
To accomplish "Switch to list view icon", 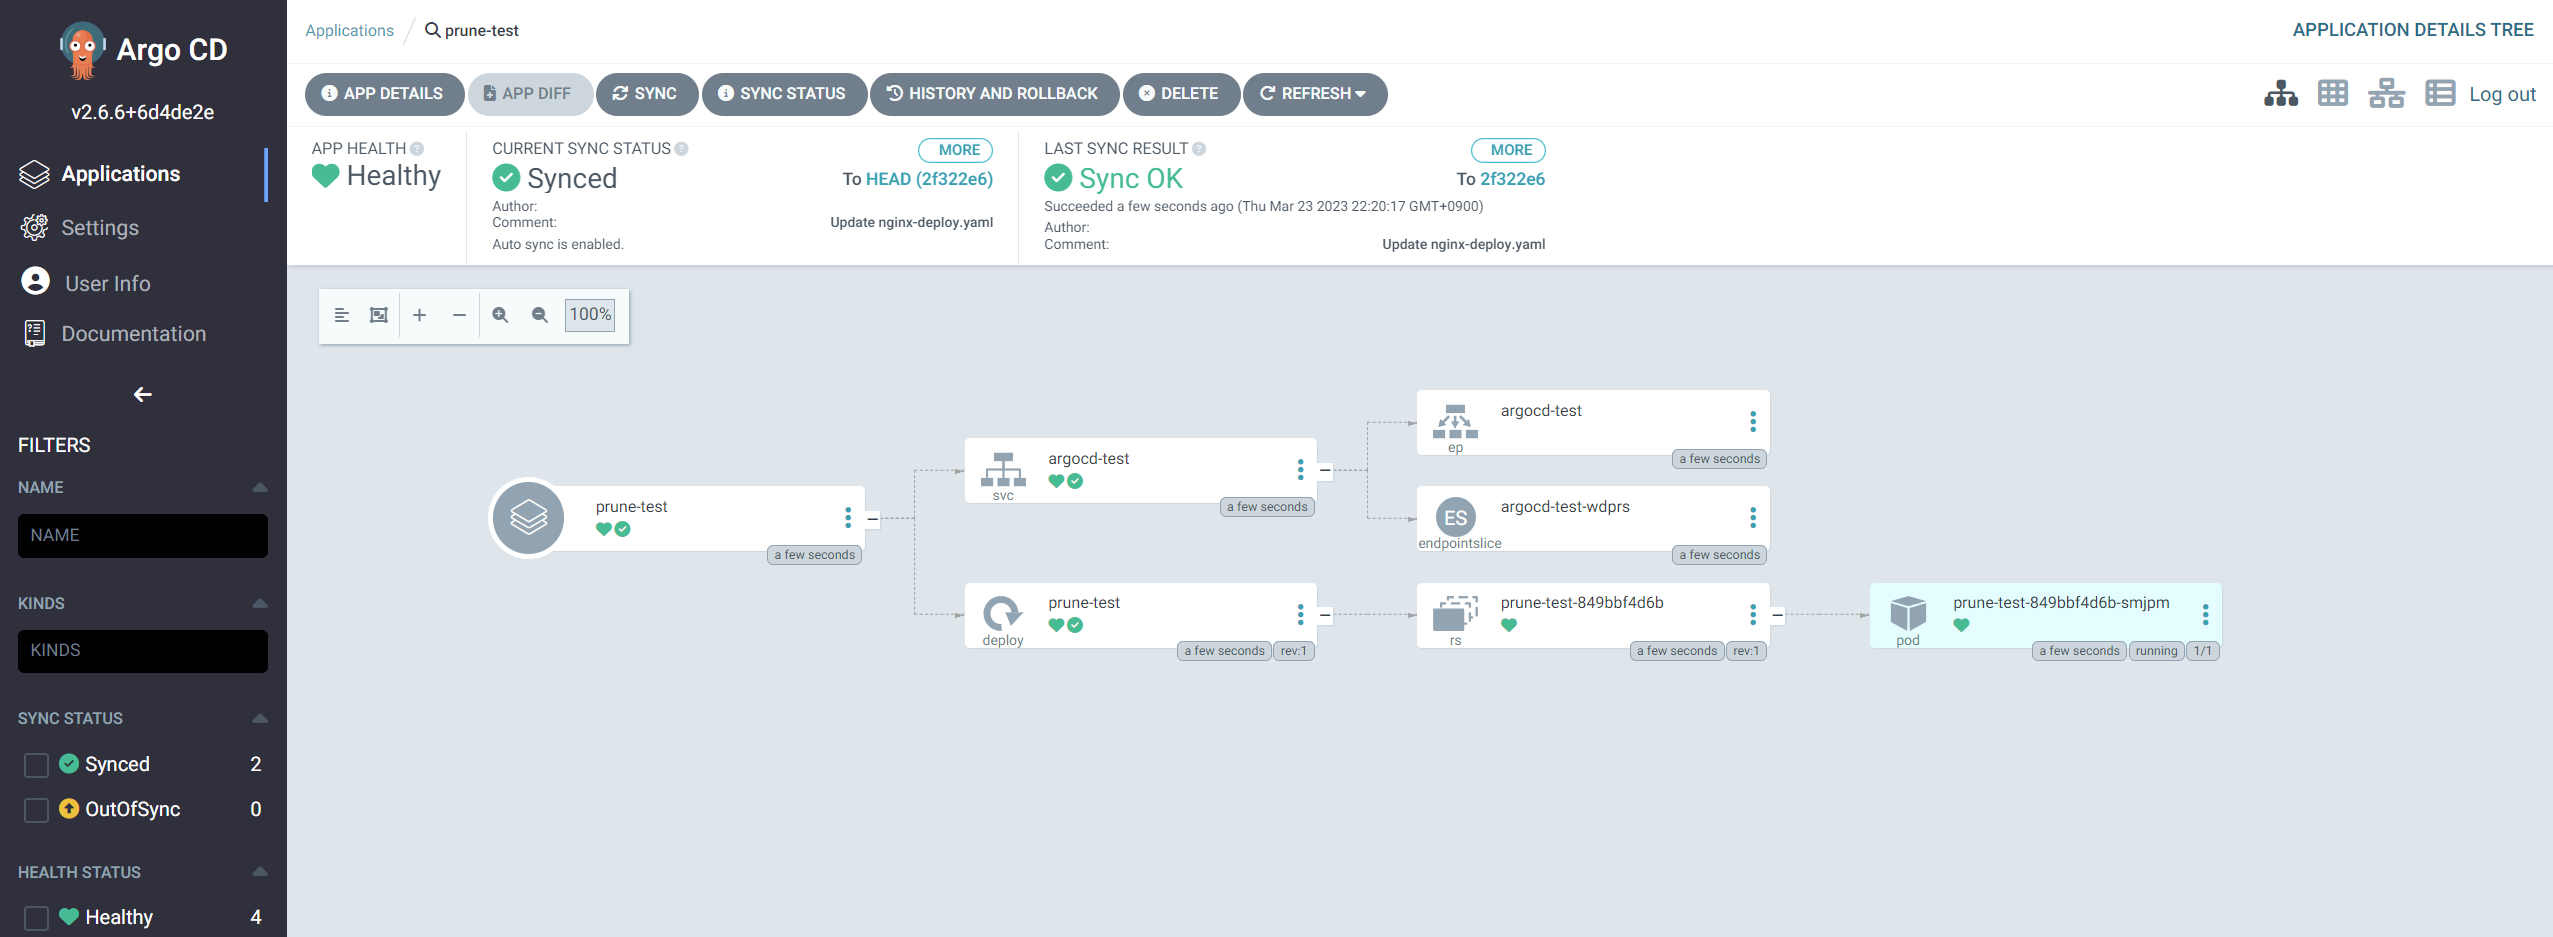I will [x=2440, y=94].
